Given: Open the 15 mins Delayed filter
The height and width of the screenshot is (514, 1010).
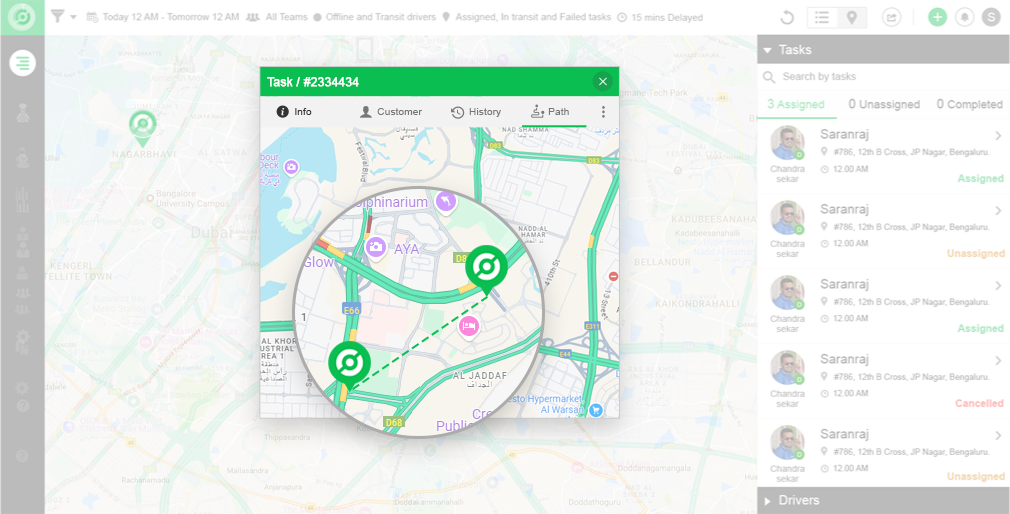Looking at the screenshot, I should point(660,17).
